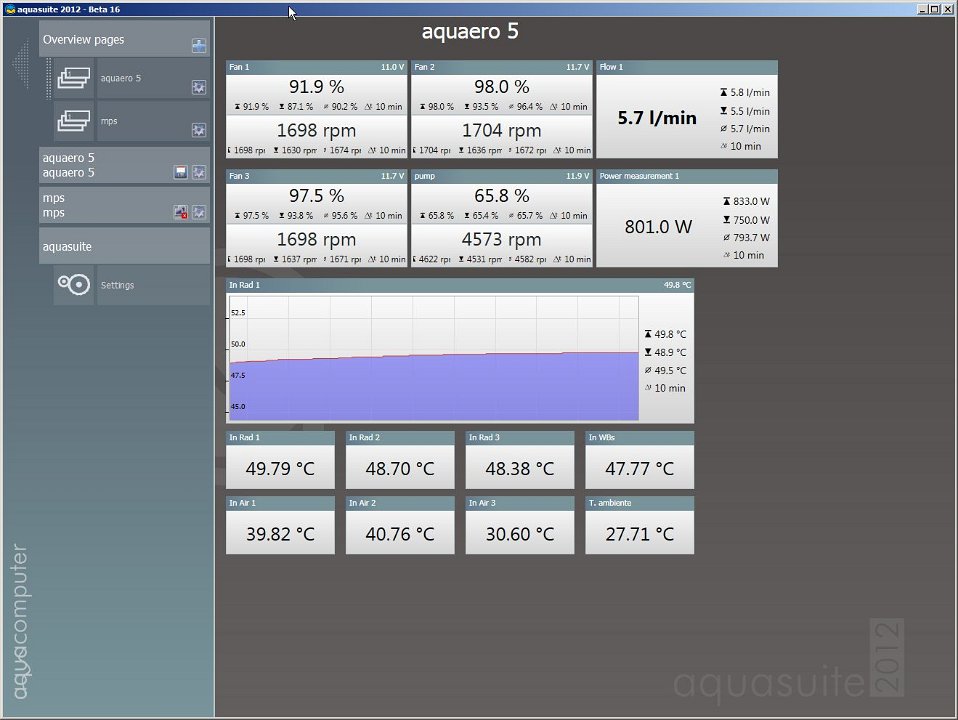Select Fan 1 value 91.9 %
The width and height of the screenshot is (958, 720).
pyautogui.click(x=316, y=87)
